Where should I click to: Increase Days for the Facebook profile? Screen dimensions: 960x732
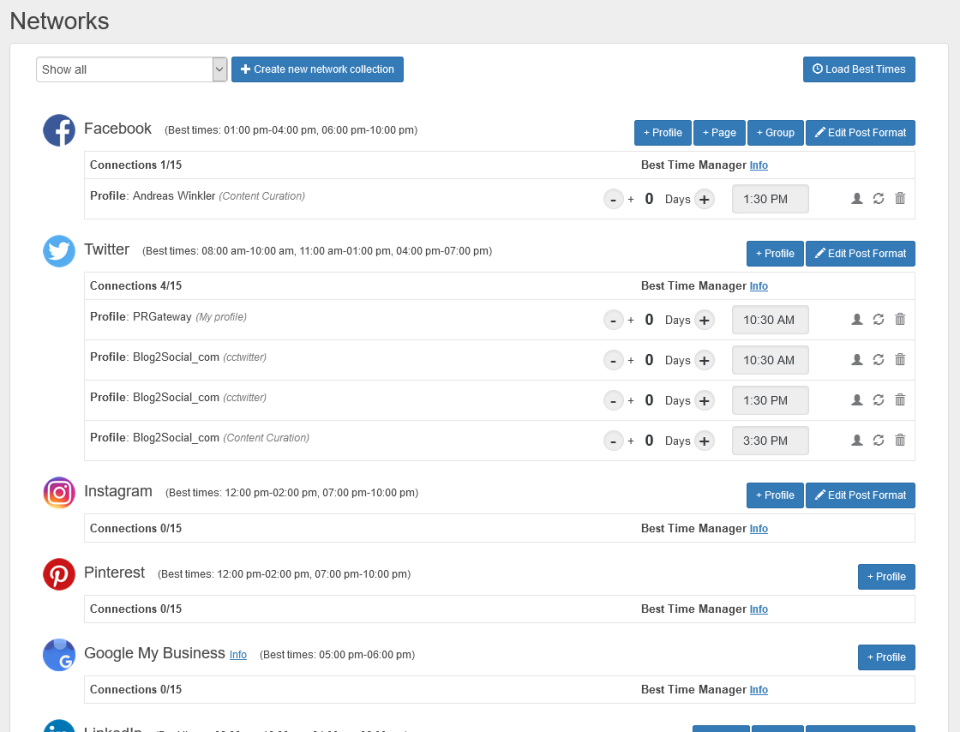point(705,199)
